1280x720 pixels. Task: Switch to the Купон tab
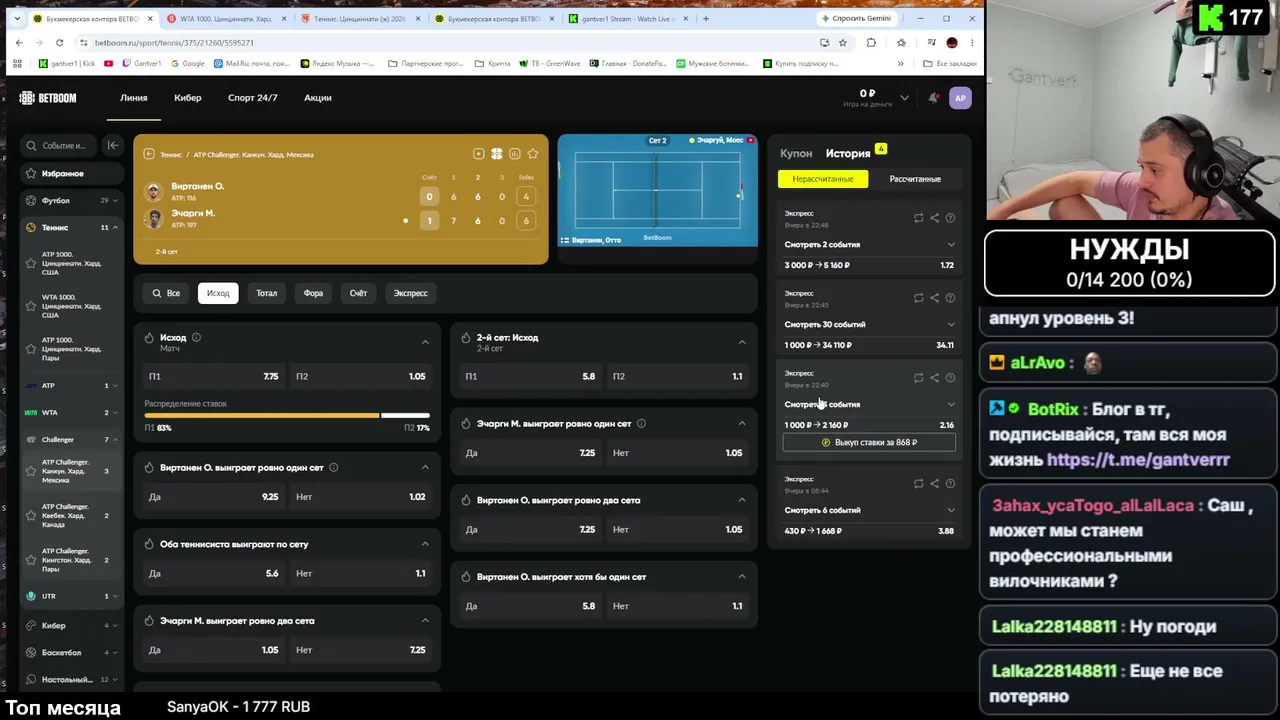click(796, 153)
